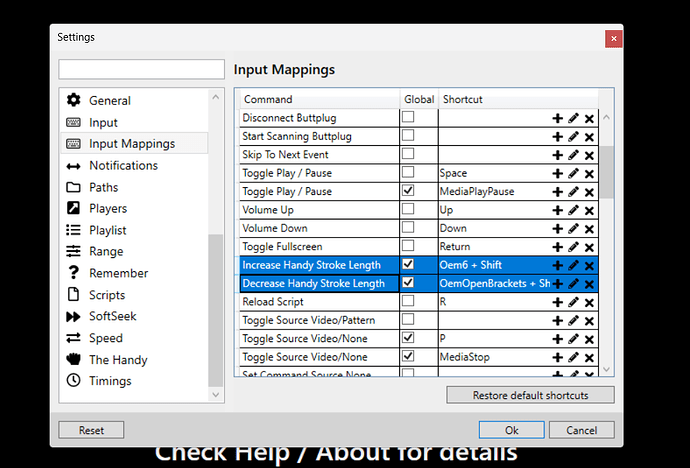Remove shortcut for Toggle Source Video/Pattern
Viewport: 690px width, 468px height.
589,321
